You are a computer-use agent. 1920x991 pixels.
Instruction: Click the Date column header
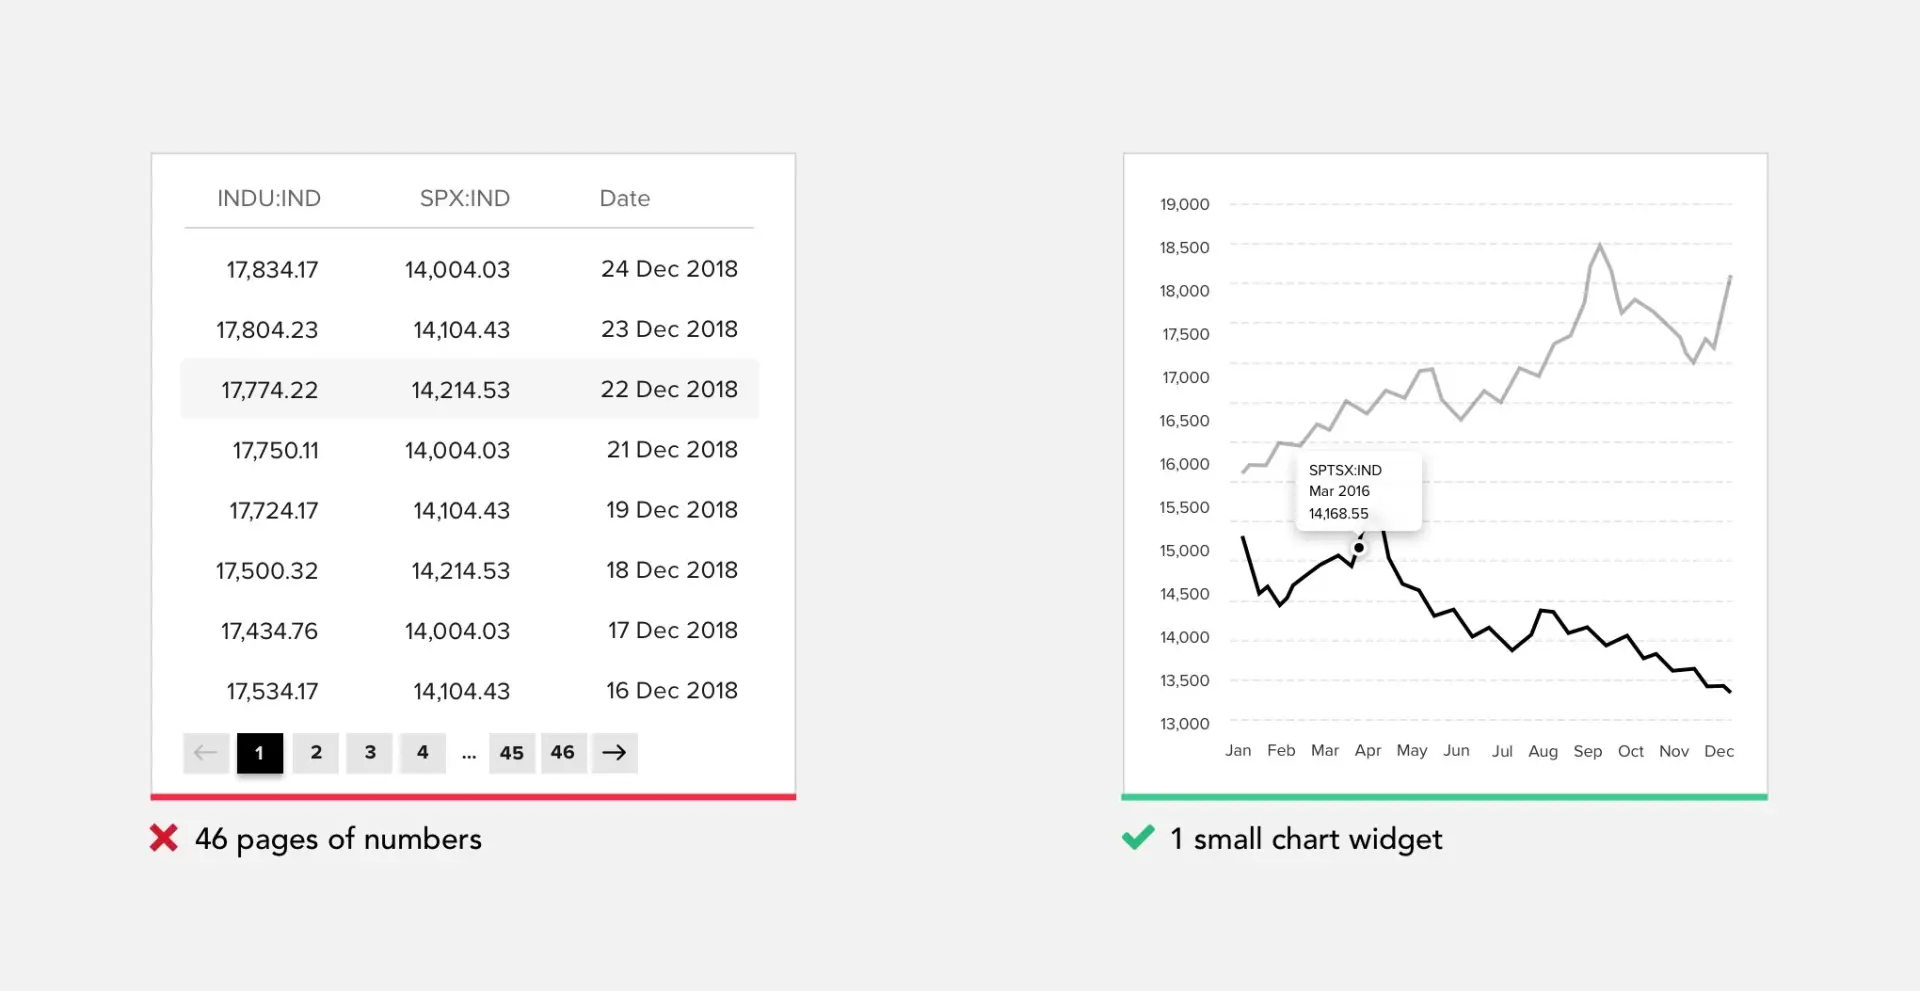(625, 198)
